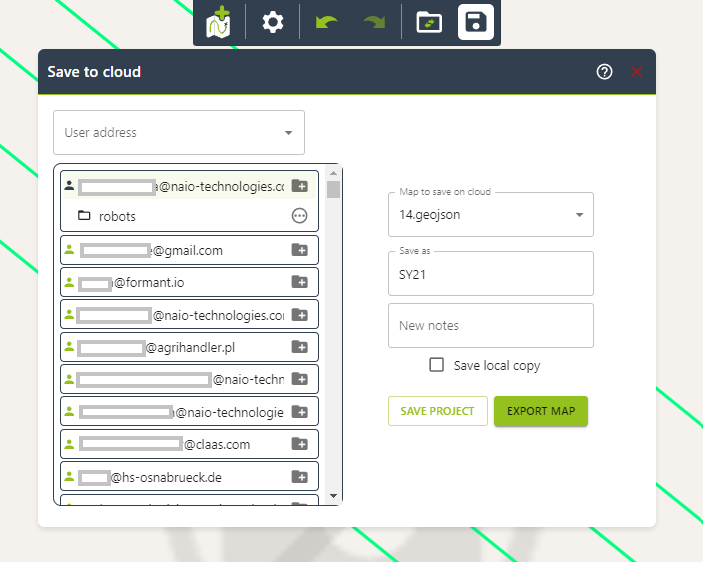Viewport: 703px width, 562px height.
Task: Open the help question mark icon
Action: tap(604, 72)
